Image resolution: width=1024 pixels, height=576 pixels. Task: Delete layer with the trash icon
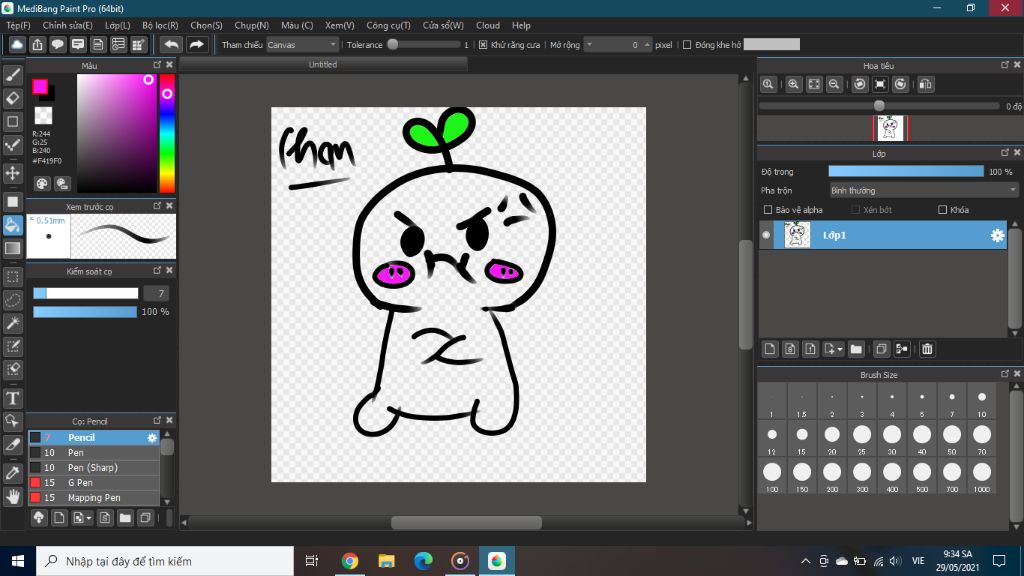[927, 349]
